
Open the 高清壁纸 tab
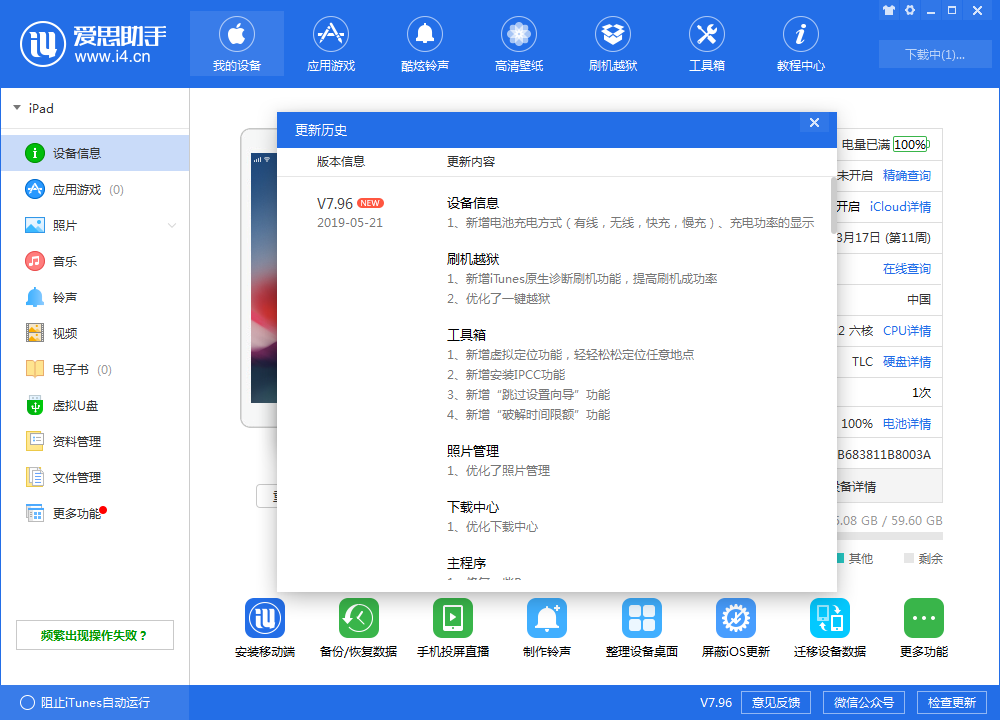[x=518, y=44]
